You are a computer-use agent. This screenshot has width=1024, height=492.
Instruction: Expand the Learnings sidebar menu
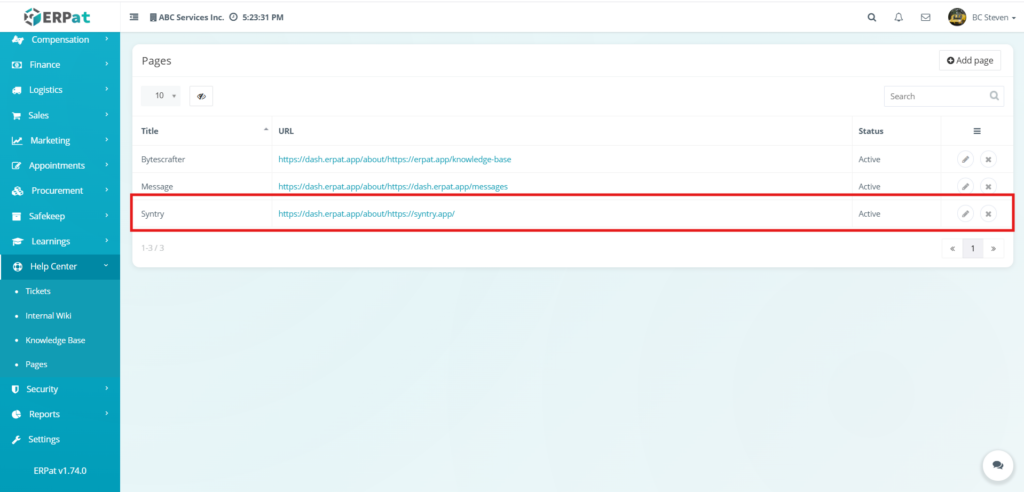[59, 241]
